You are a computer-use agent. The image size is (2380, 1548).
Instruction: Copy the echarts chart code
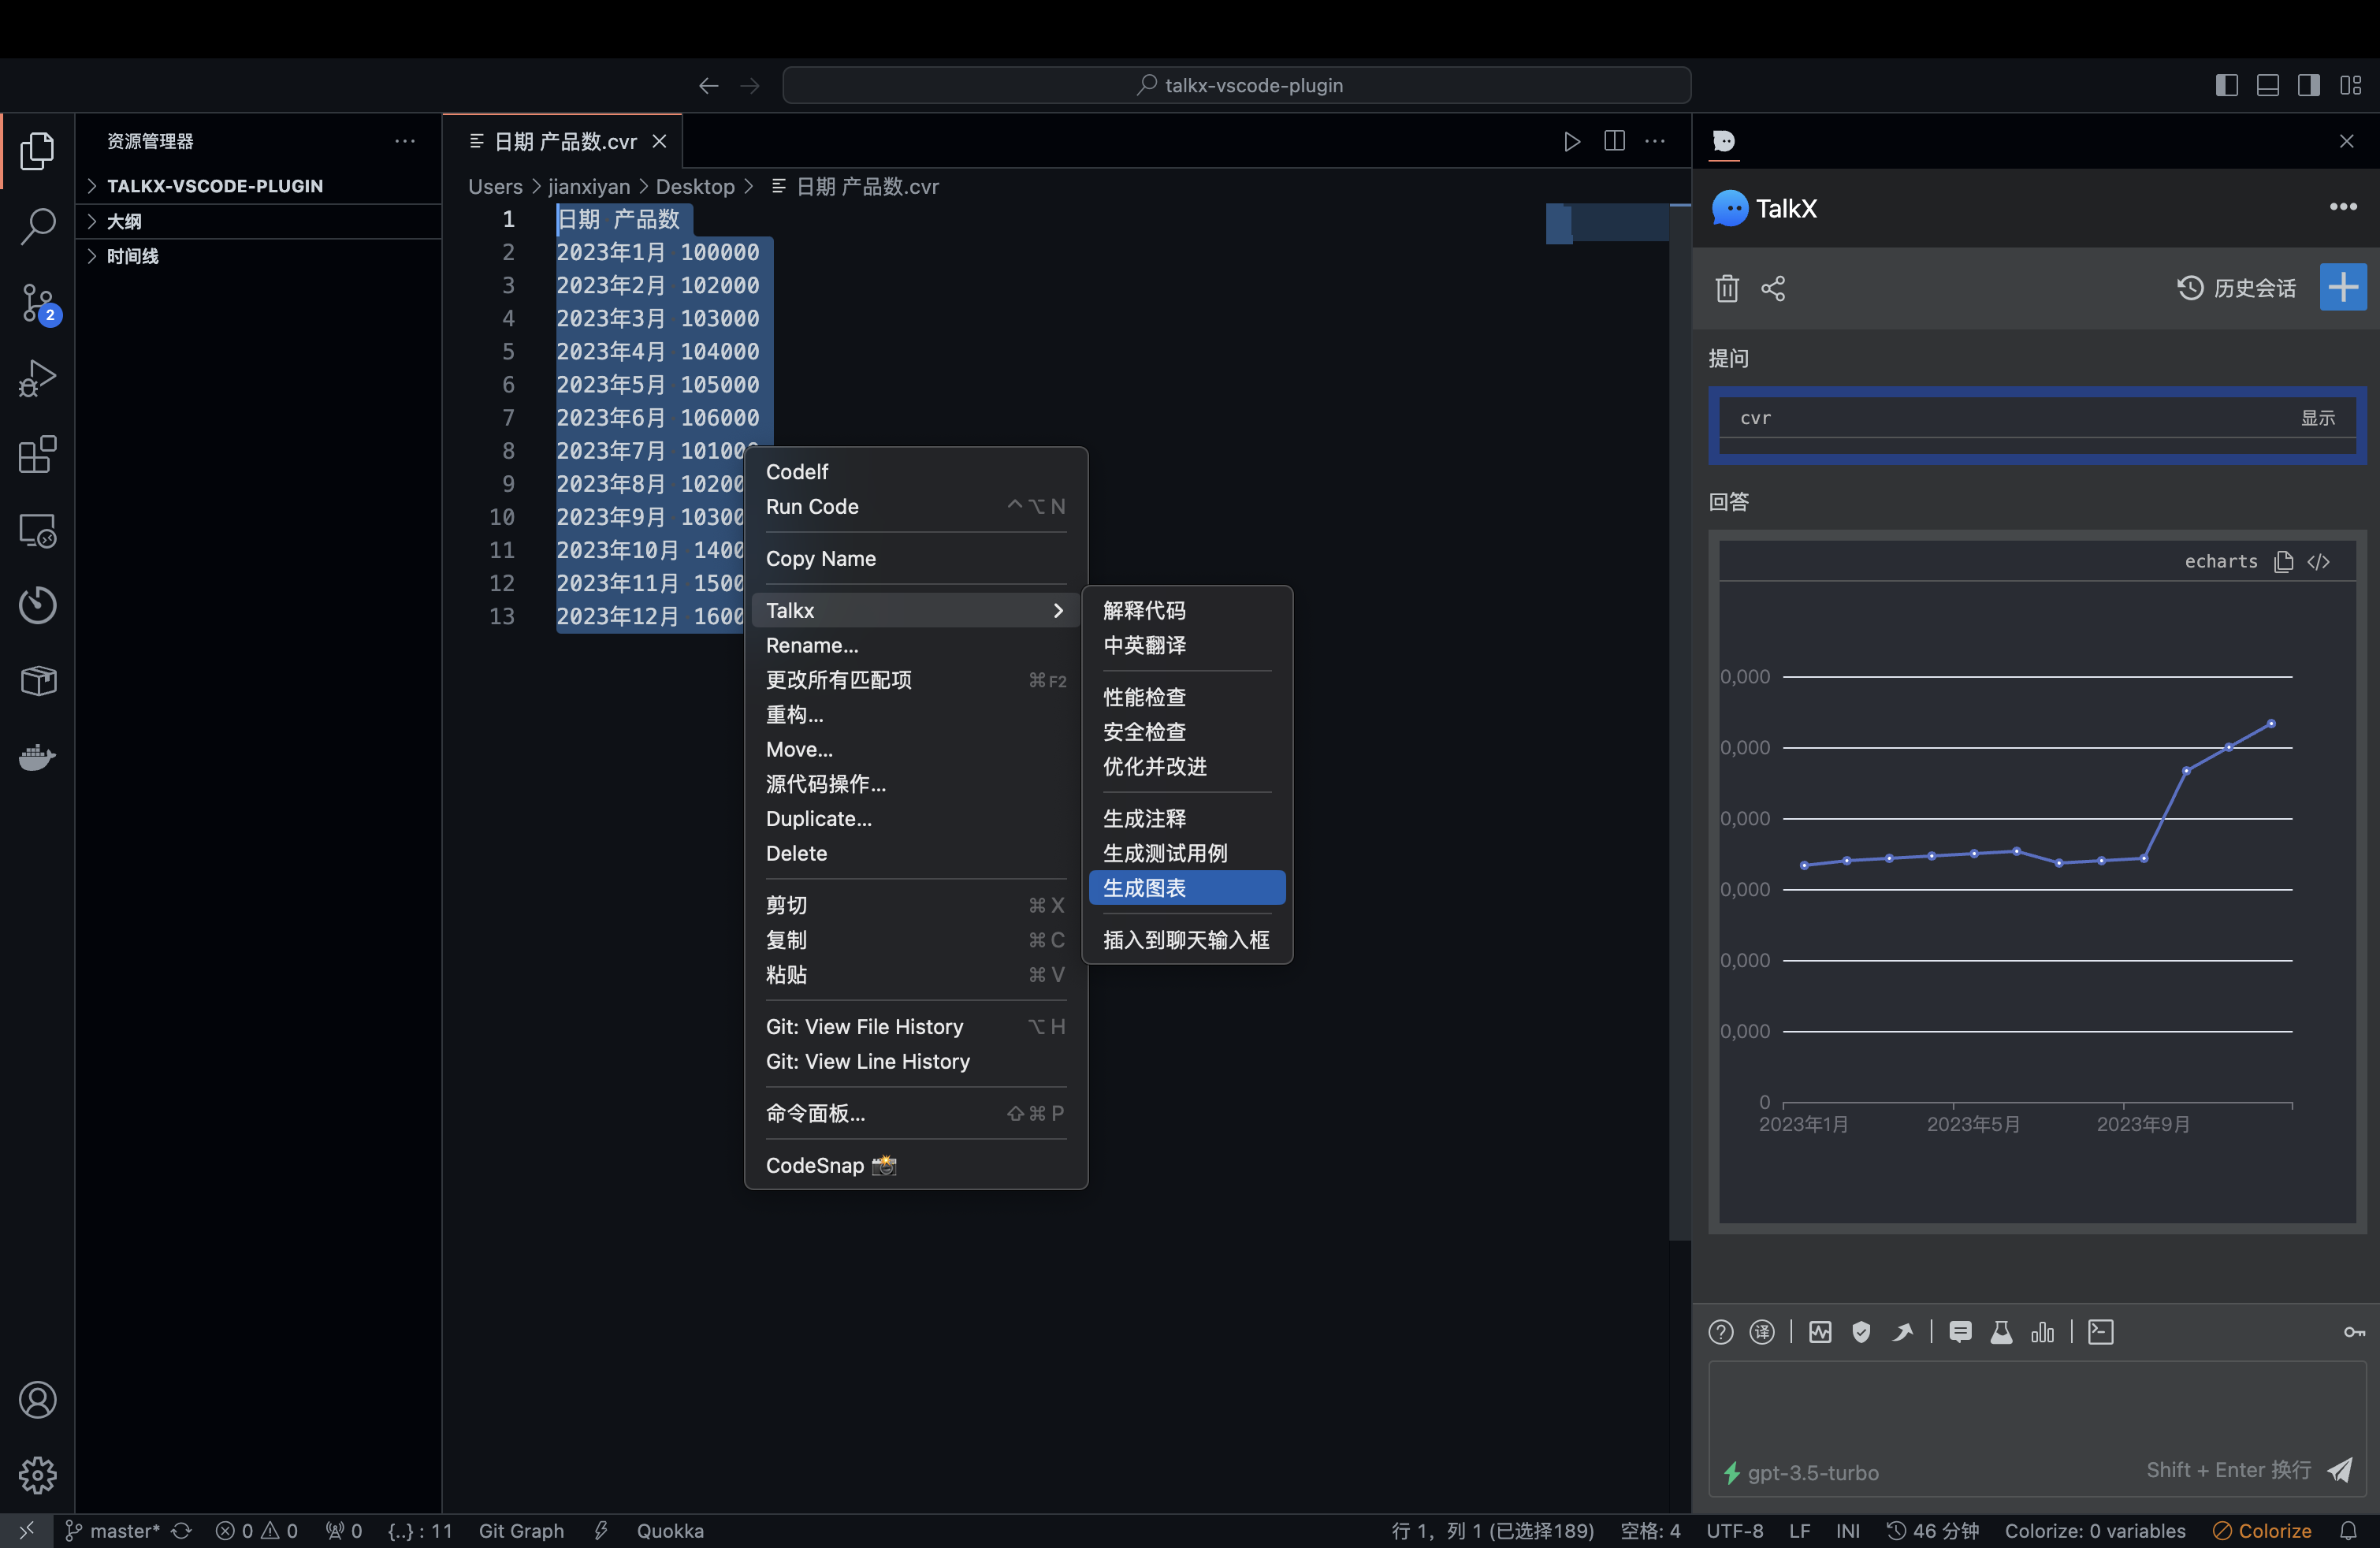(x=2284, y=561)
